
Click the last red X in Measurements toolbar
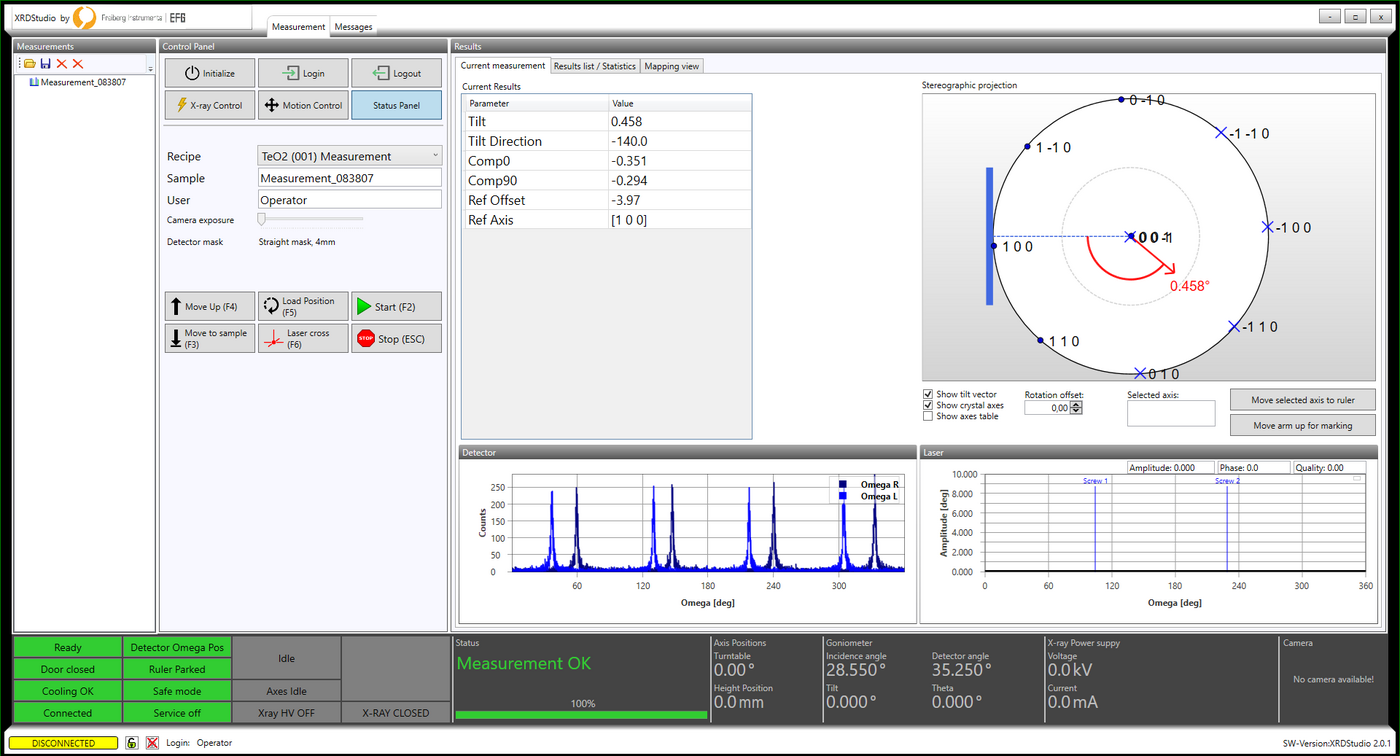78,63
